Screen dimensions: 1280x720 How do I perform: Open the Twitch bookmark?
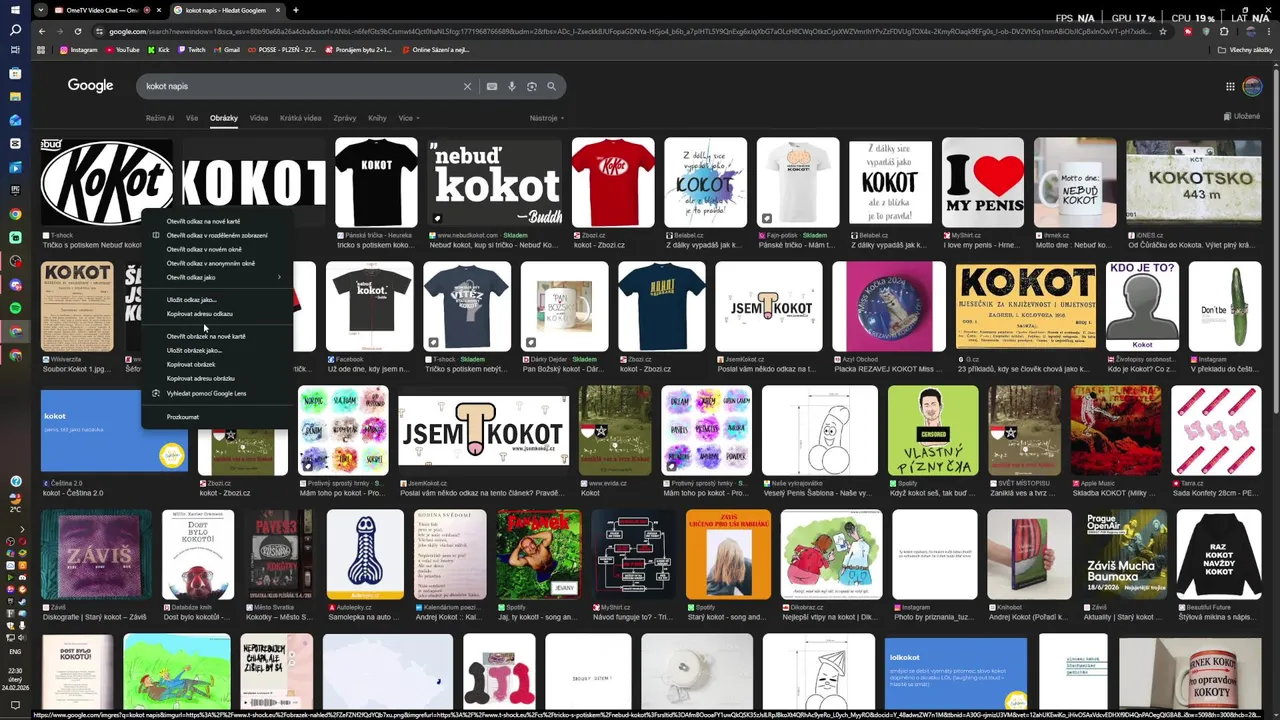click(191, 49)
